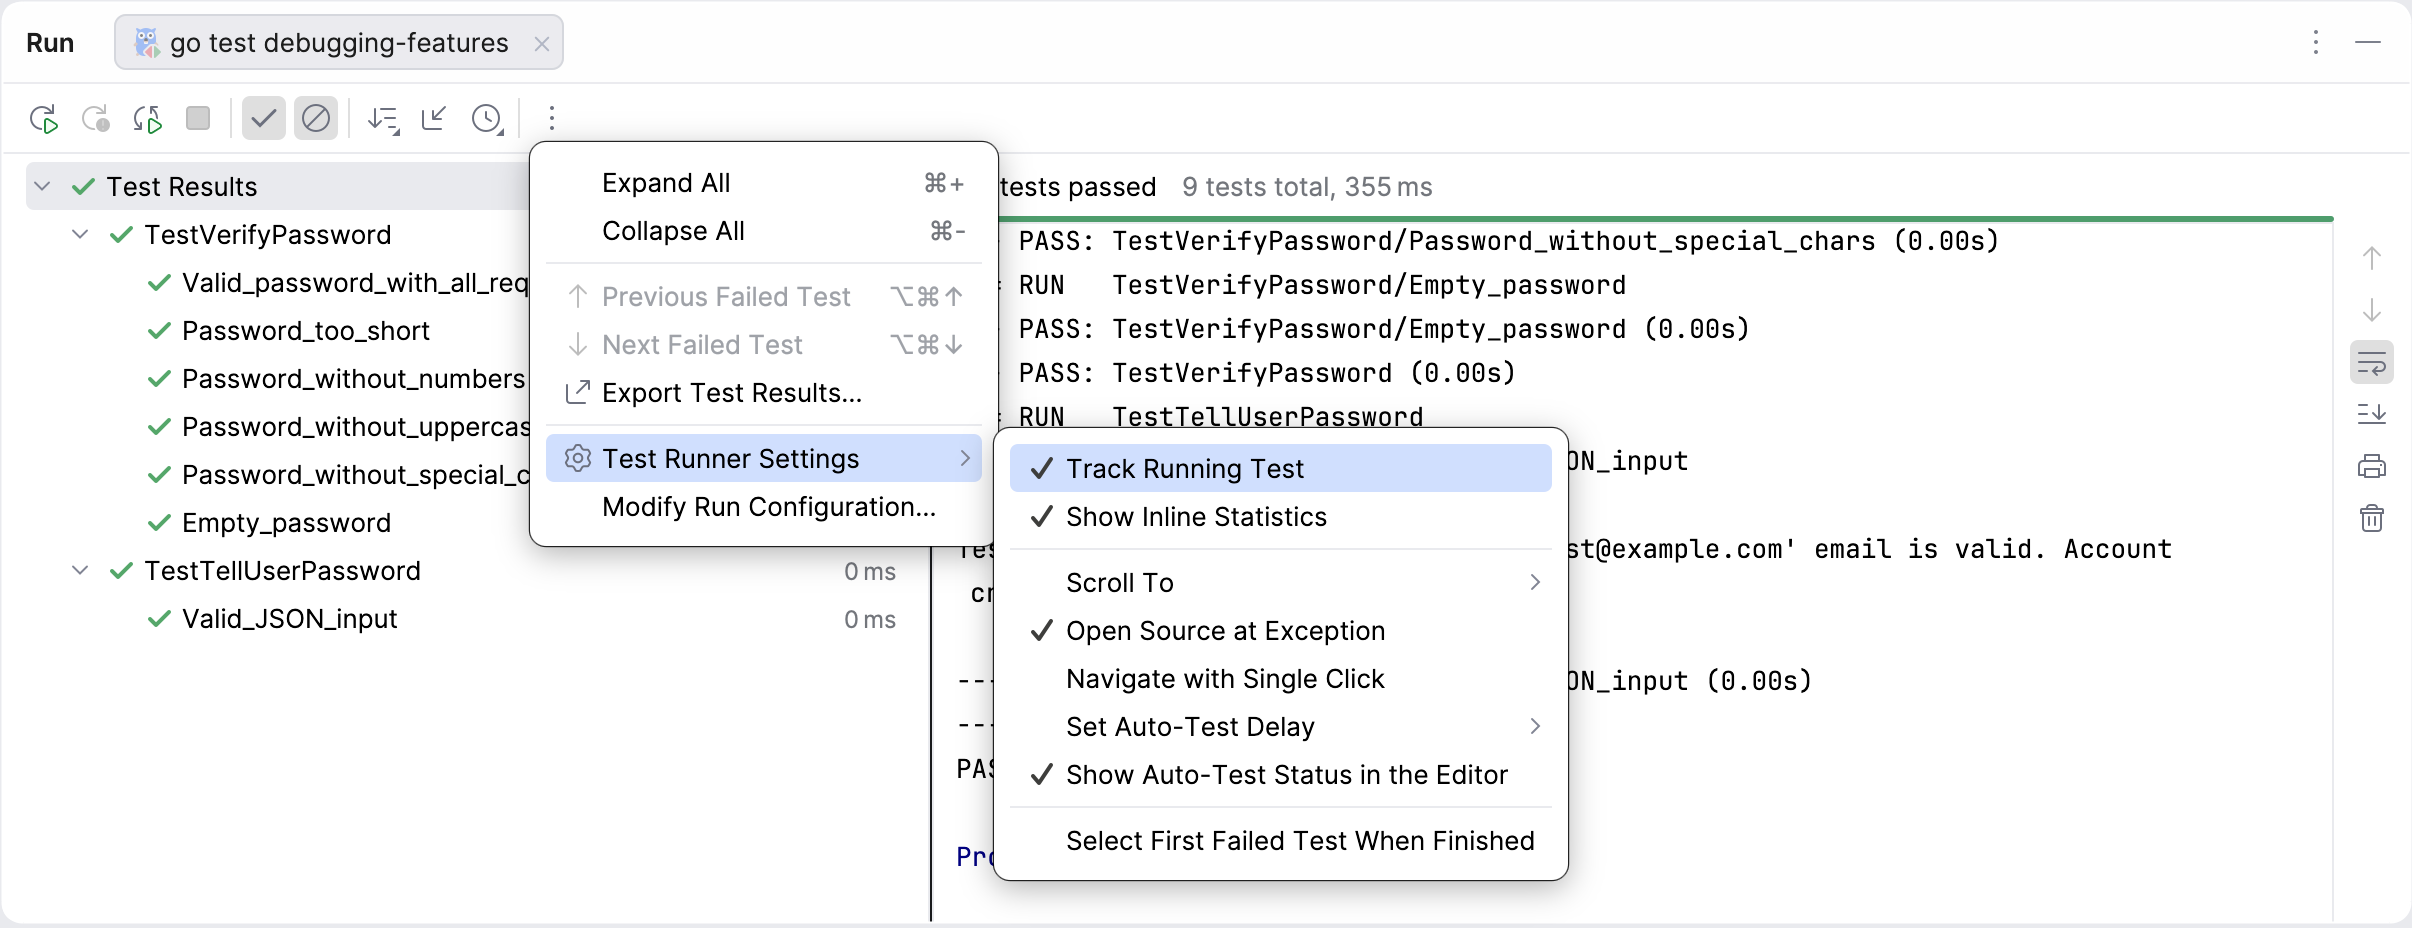Disable Open Source at Exception

[1225, 631]
